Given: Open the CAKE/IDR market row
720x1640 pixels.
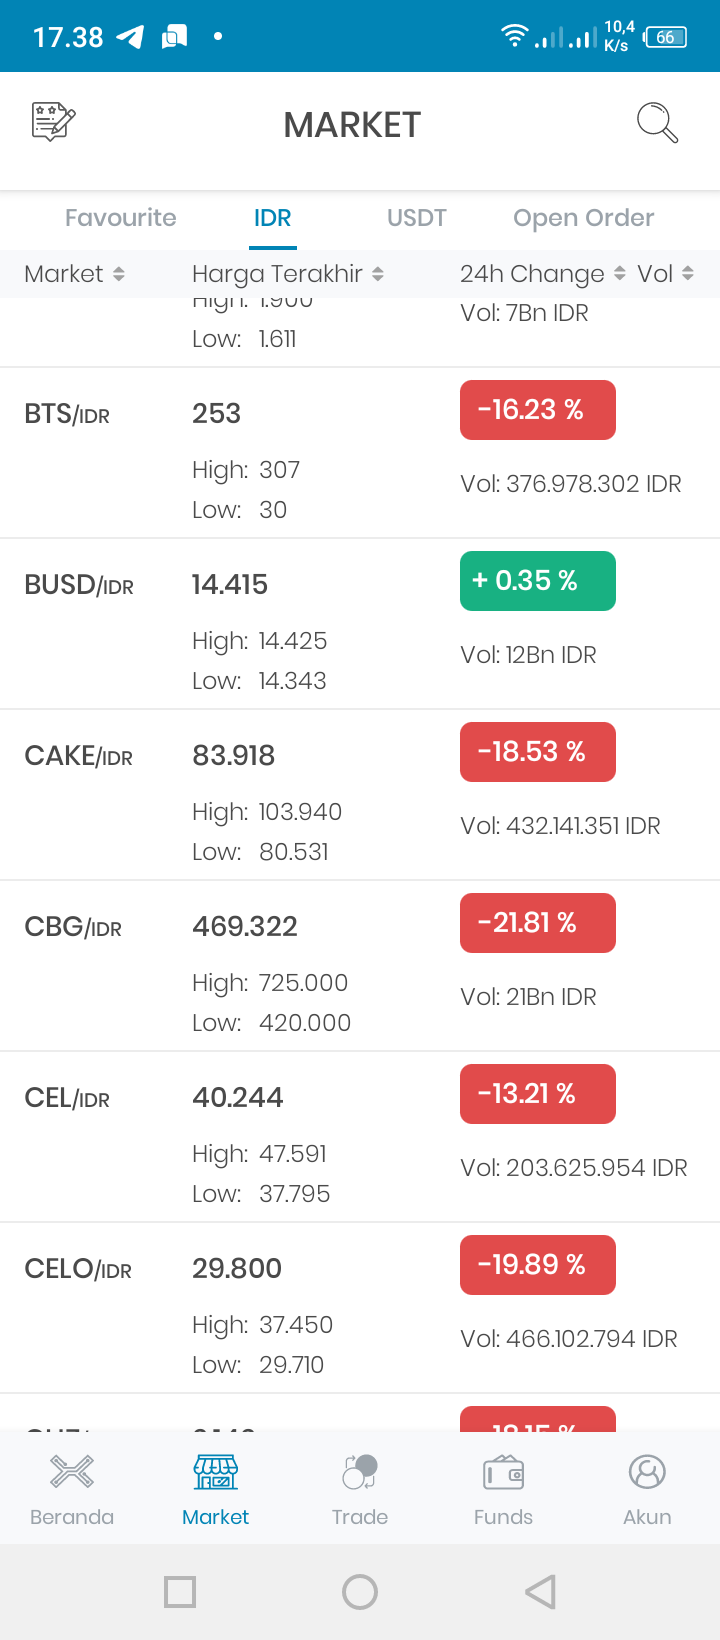Looking at the screenshot, I should click(x=360, y=795).
